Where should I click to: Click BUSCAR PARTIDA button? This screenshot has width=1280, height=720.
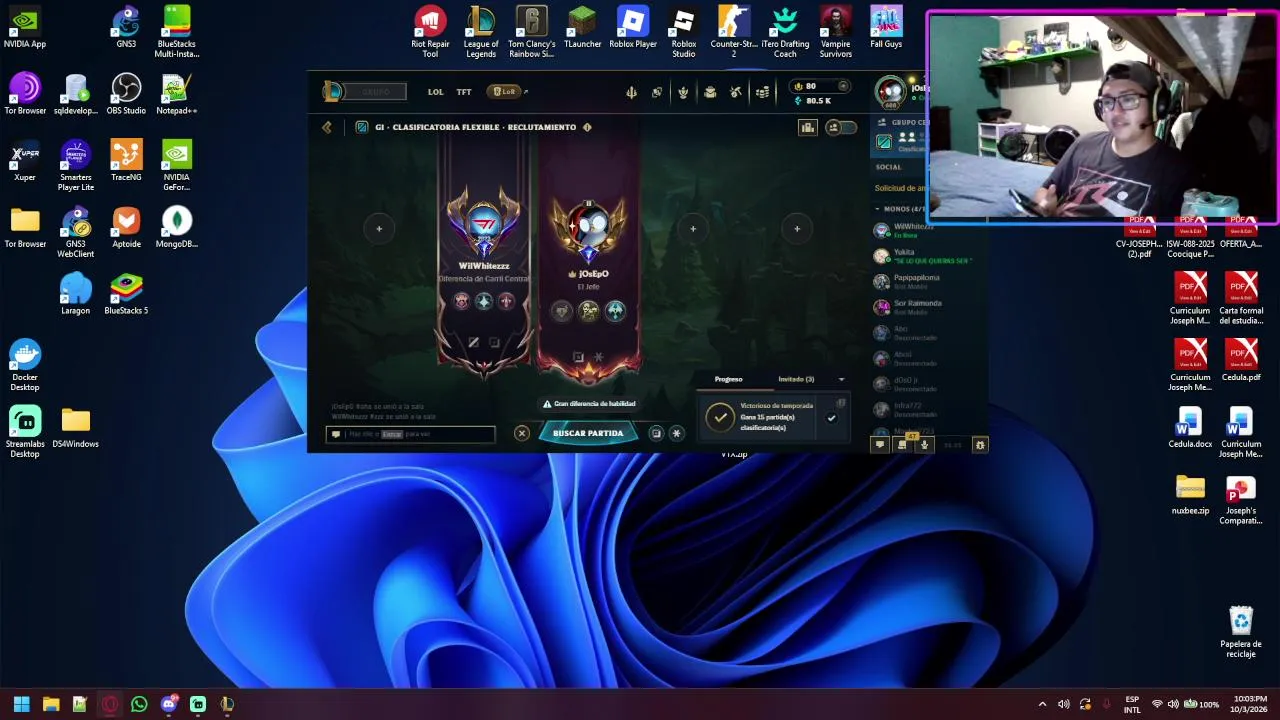pos(588,433)
